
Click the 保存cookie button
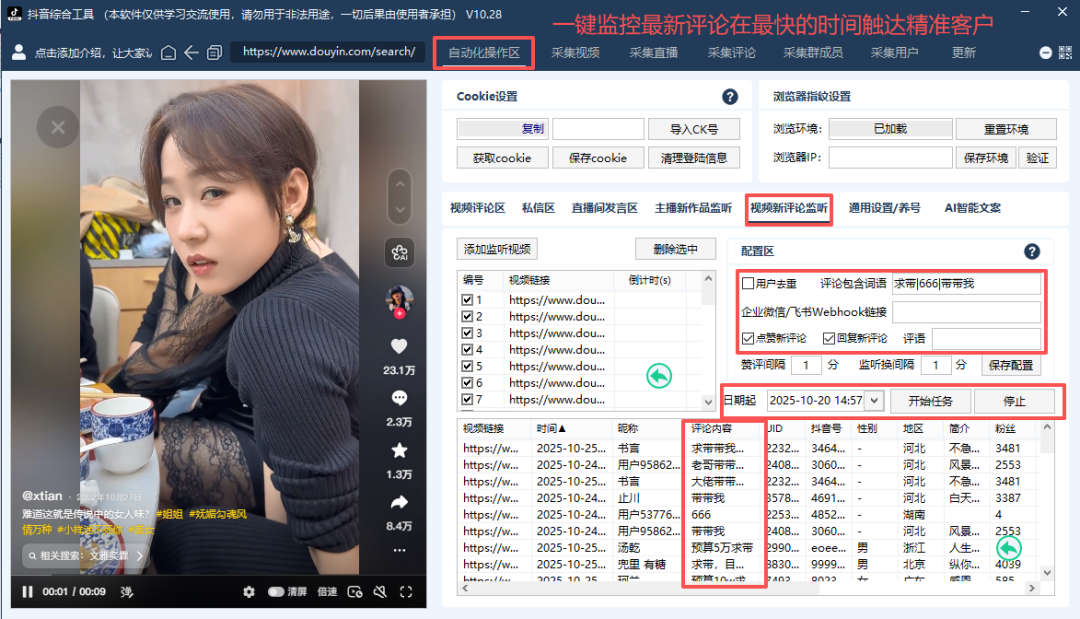(x=598, y=158)
